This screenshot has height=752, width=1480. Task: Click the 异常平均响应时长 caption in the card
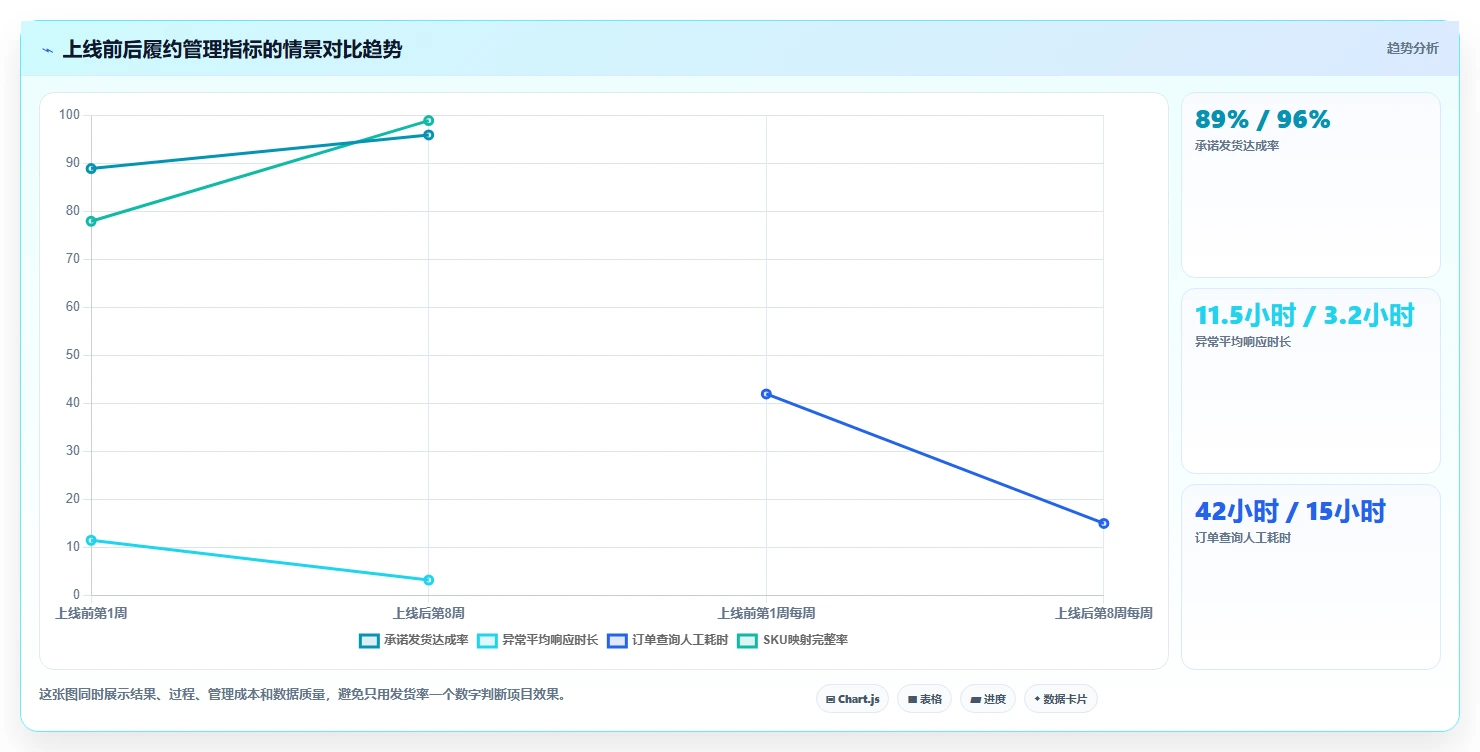(1243, 342)
